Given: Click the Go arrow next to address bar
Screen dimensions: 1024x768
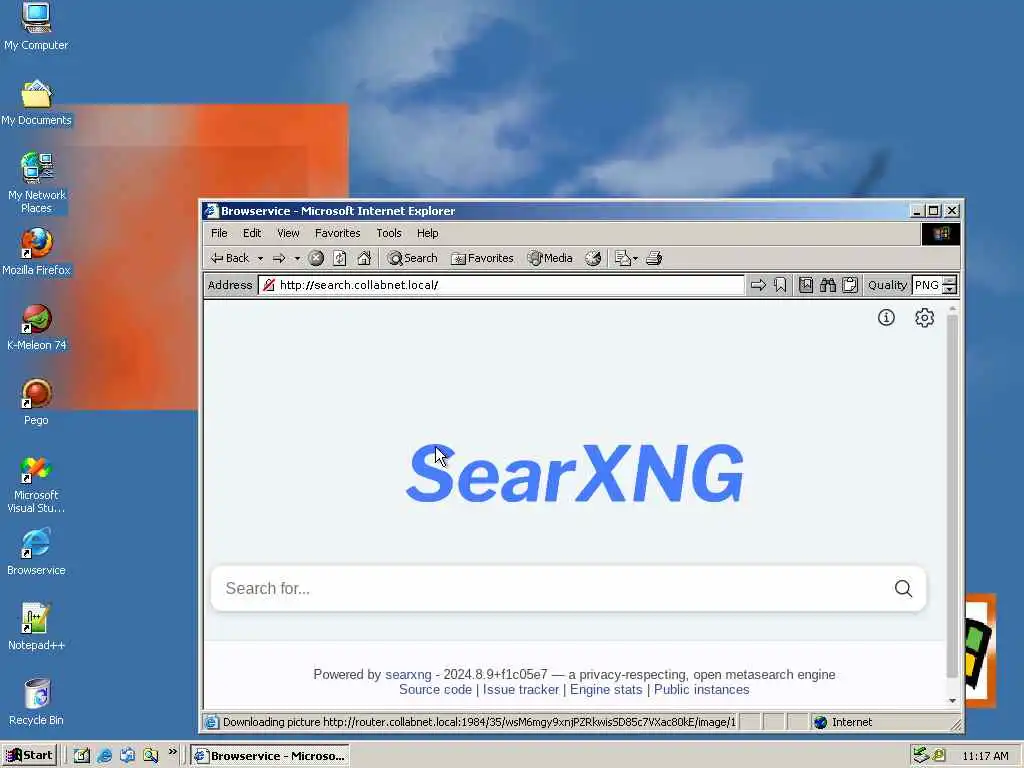Looking at the screenshot, I should click(758, 285).
